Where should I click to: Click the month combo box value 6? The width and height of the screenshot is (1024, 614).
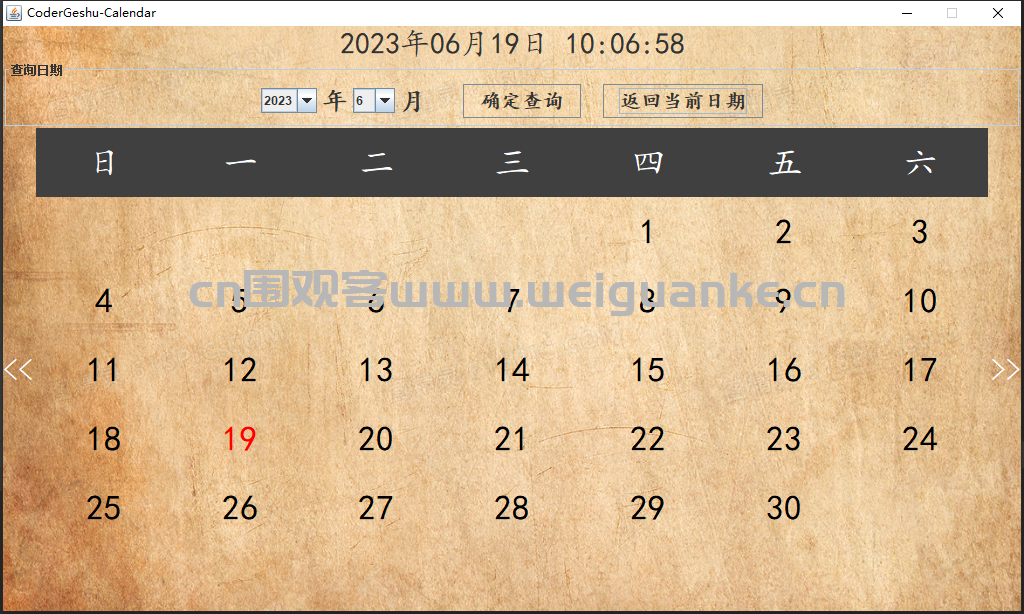364,101
